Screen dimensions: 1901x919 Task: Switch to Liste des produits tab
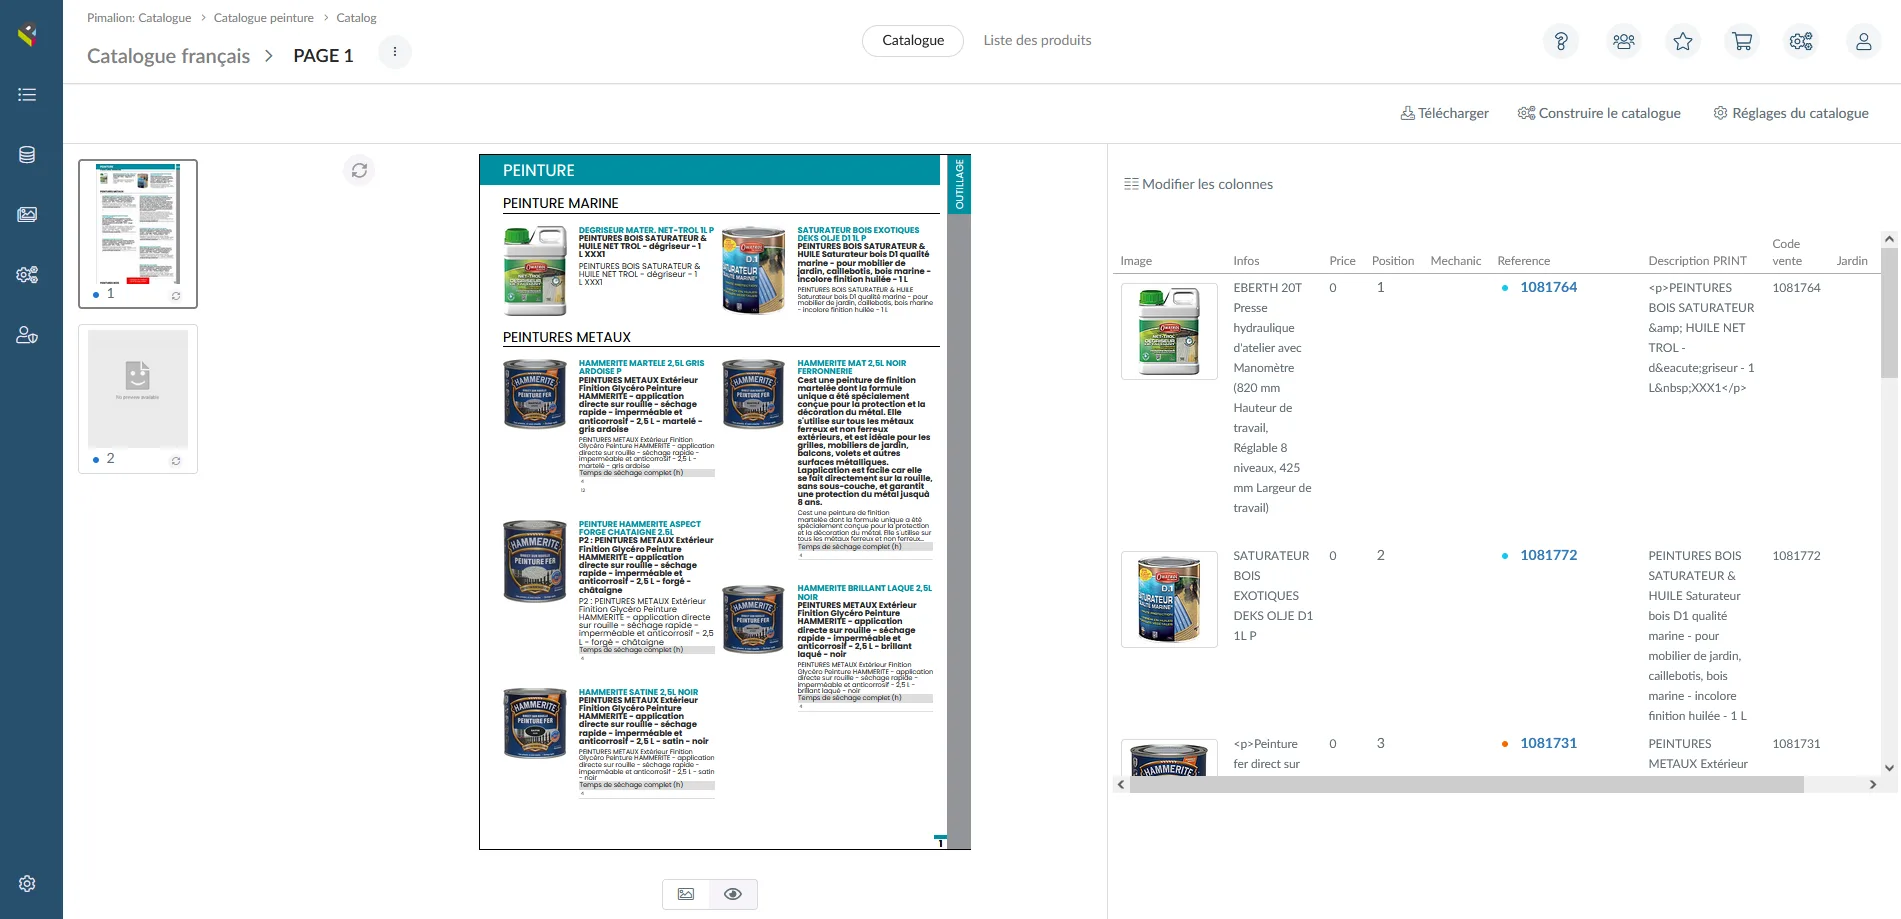[x=1037, y=40]
